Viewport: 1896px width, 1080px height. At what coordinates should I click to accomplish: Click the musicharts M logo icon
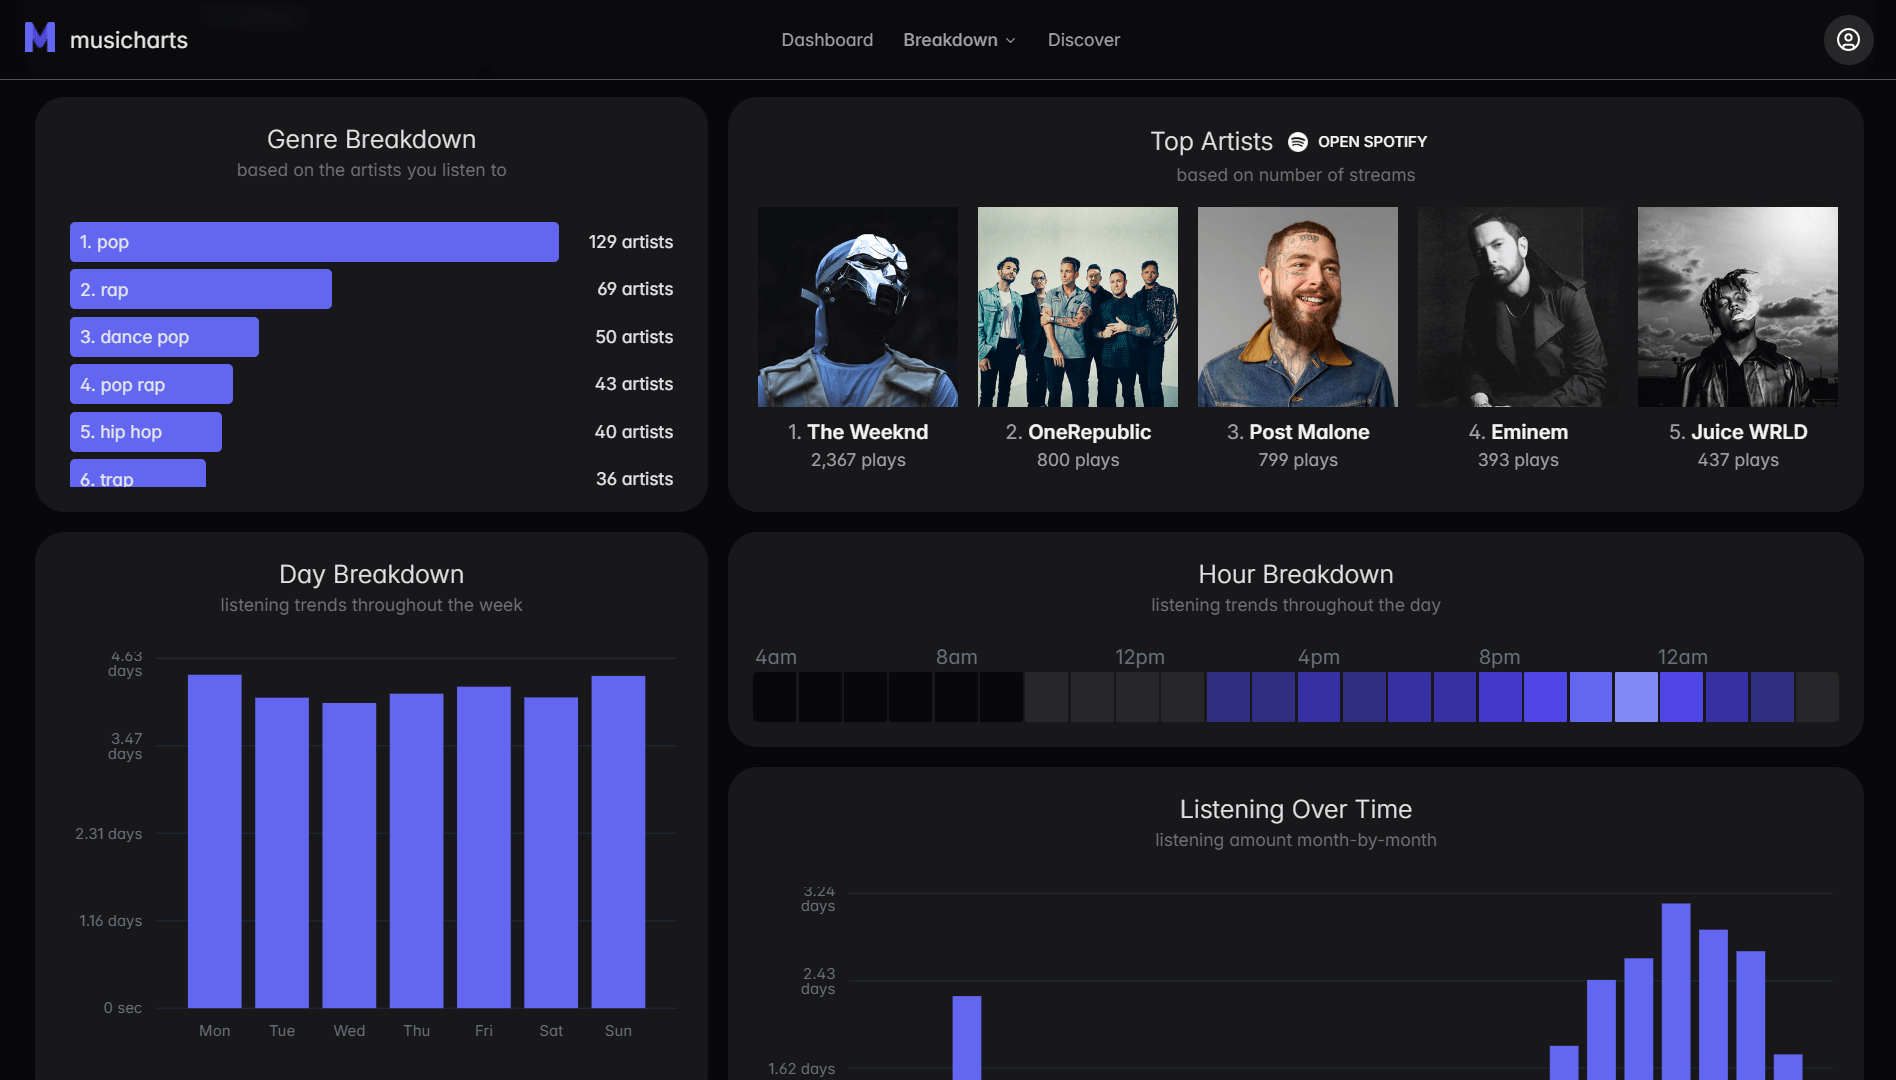40,38
